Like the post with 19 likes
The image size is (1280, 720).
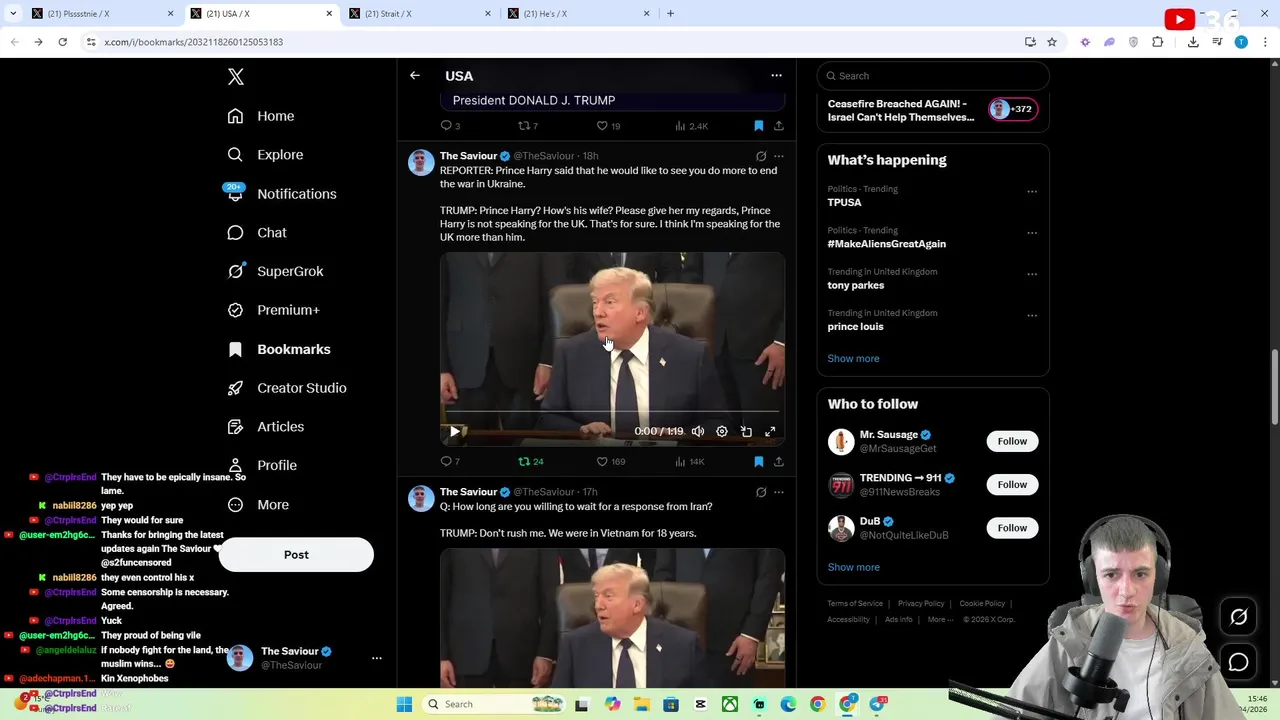click(x=608, y=126)
